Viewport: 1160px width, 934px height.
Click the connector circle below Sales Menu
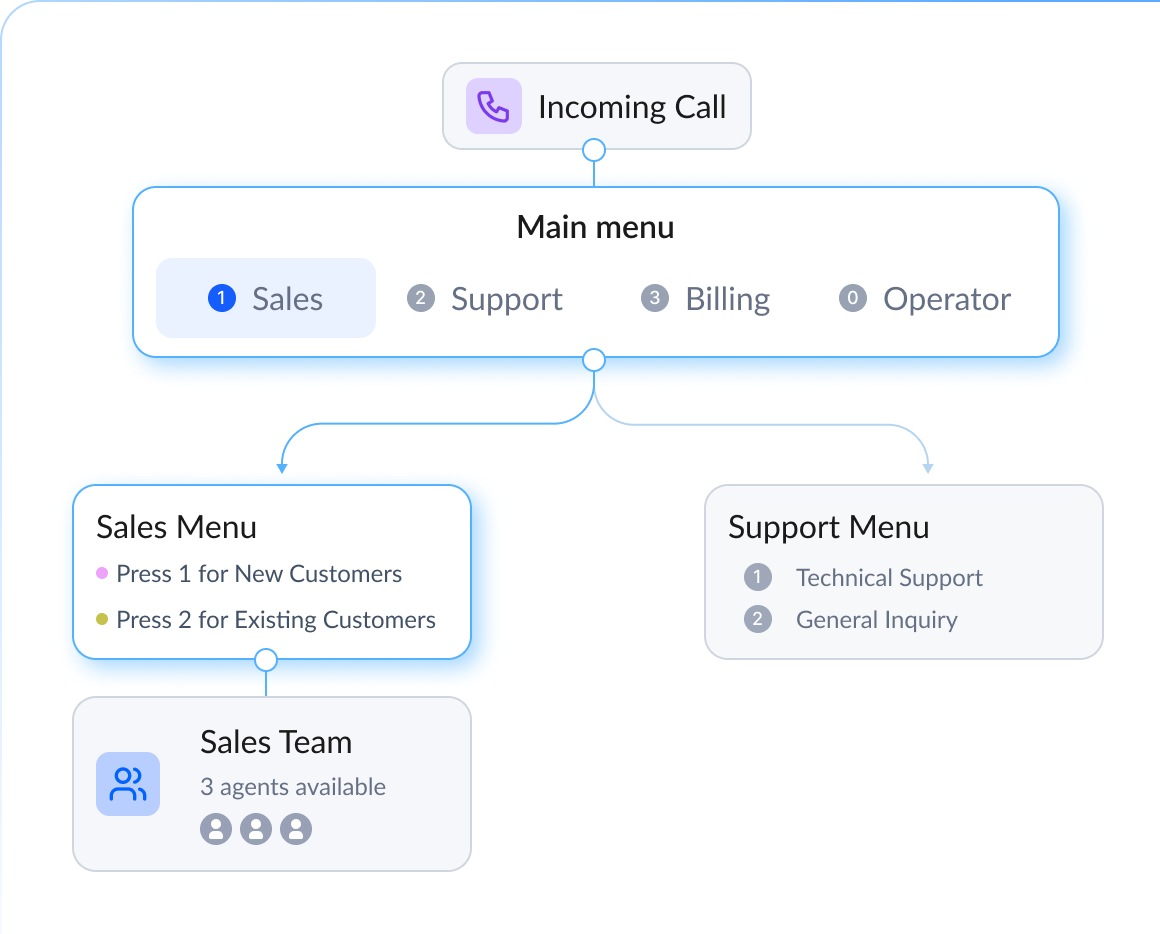tap(266, 660)
